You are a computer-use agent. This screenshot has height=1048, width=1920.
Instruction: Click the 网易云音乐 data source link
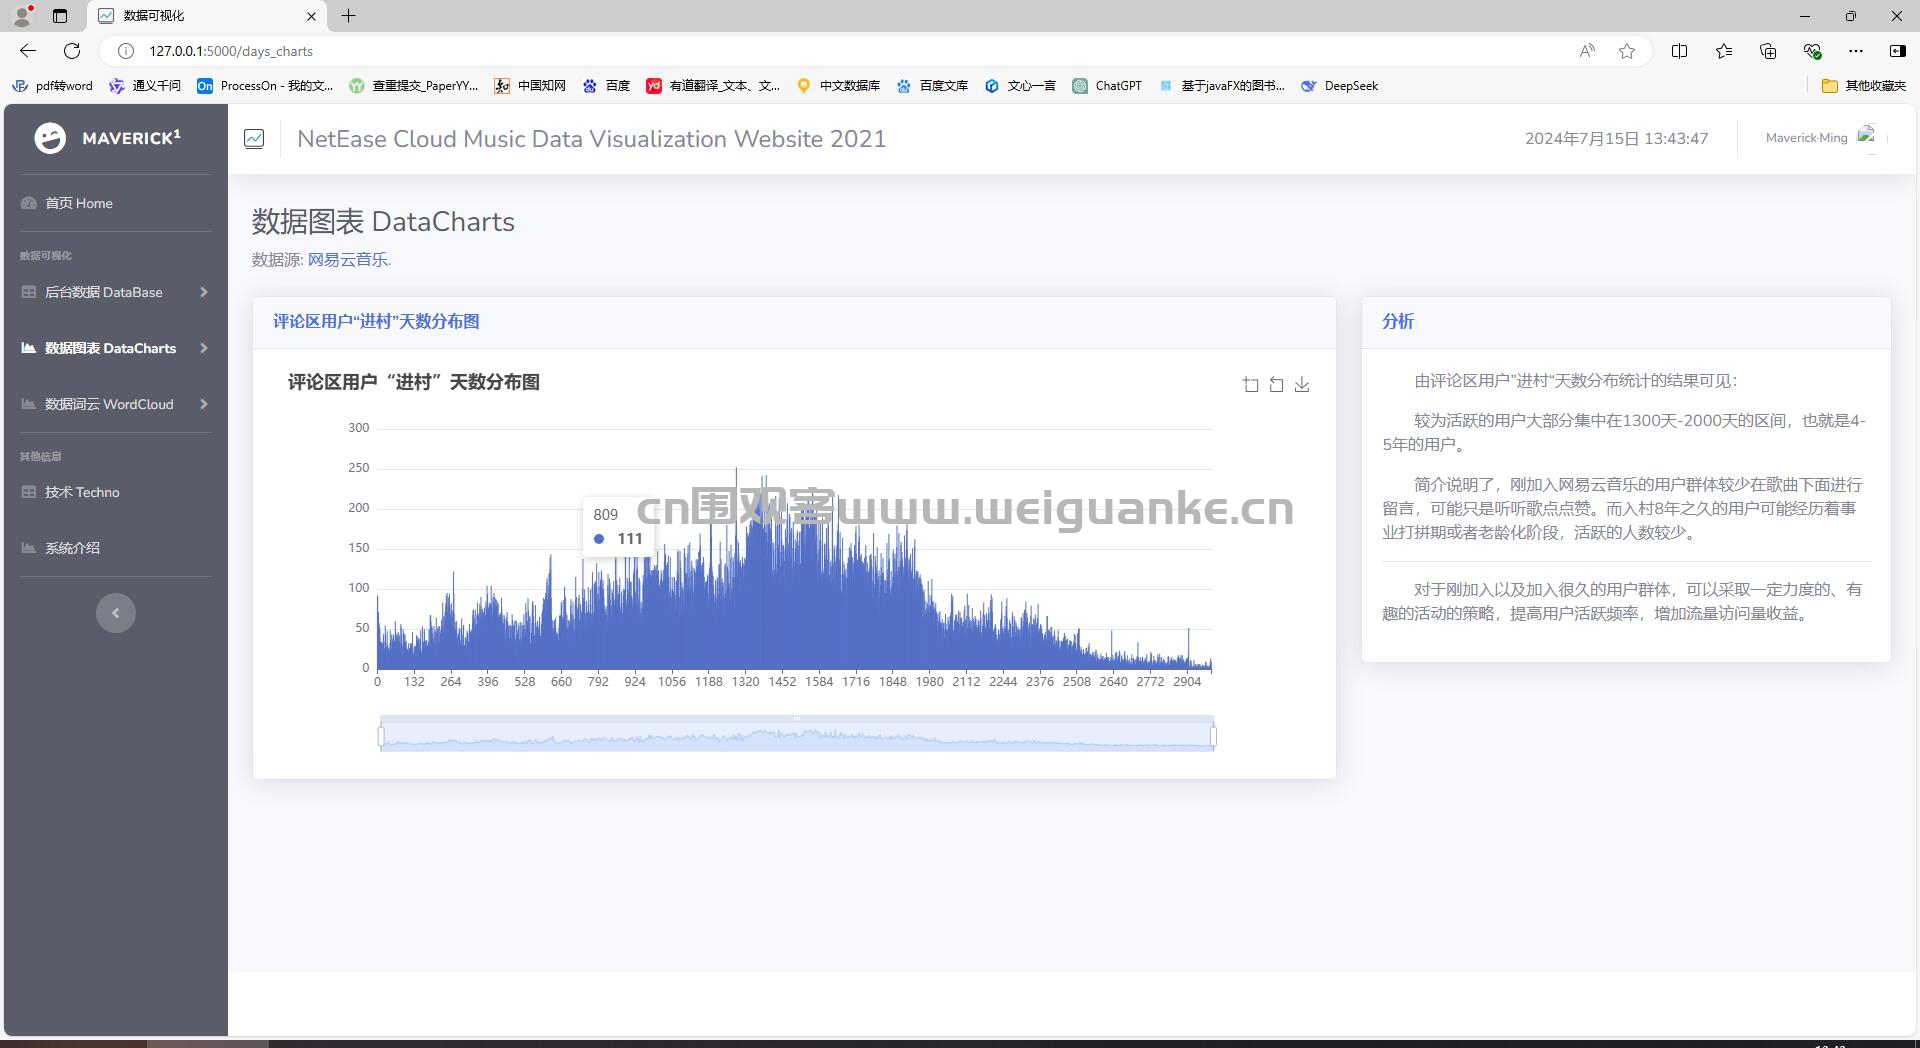click(349, 260)
